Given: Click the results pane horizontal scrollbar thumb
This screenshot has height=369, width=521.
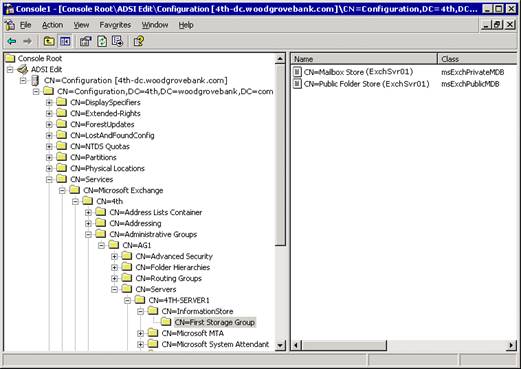Looking at the screenshot, I should click(344, 345).
